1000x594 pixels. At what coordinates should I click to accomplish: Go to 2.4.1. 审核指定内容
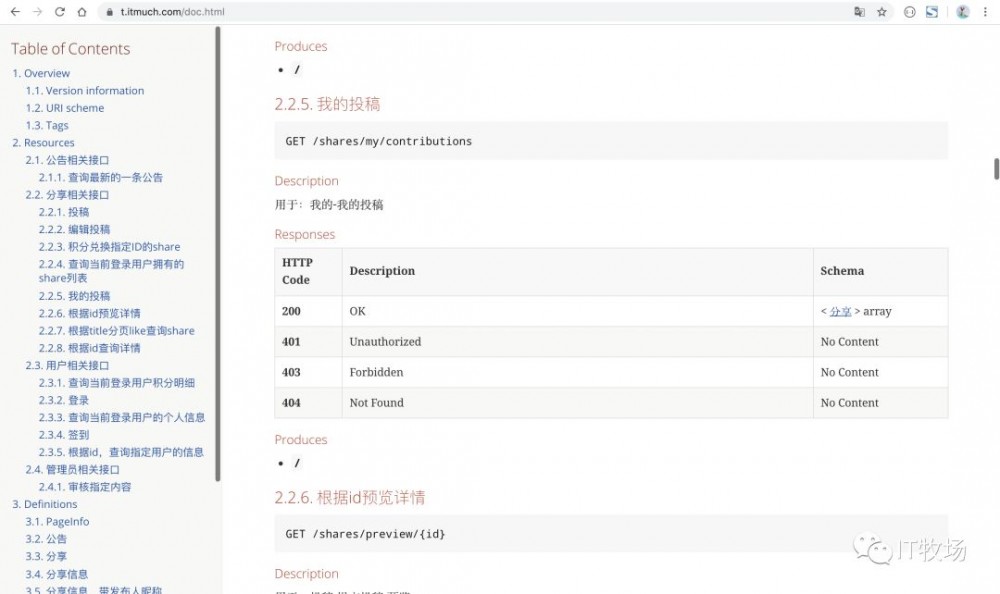point(85,487)
